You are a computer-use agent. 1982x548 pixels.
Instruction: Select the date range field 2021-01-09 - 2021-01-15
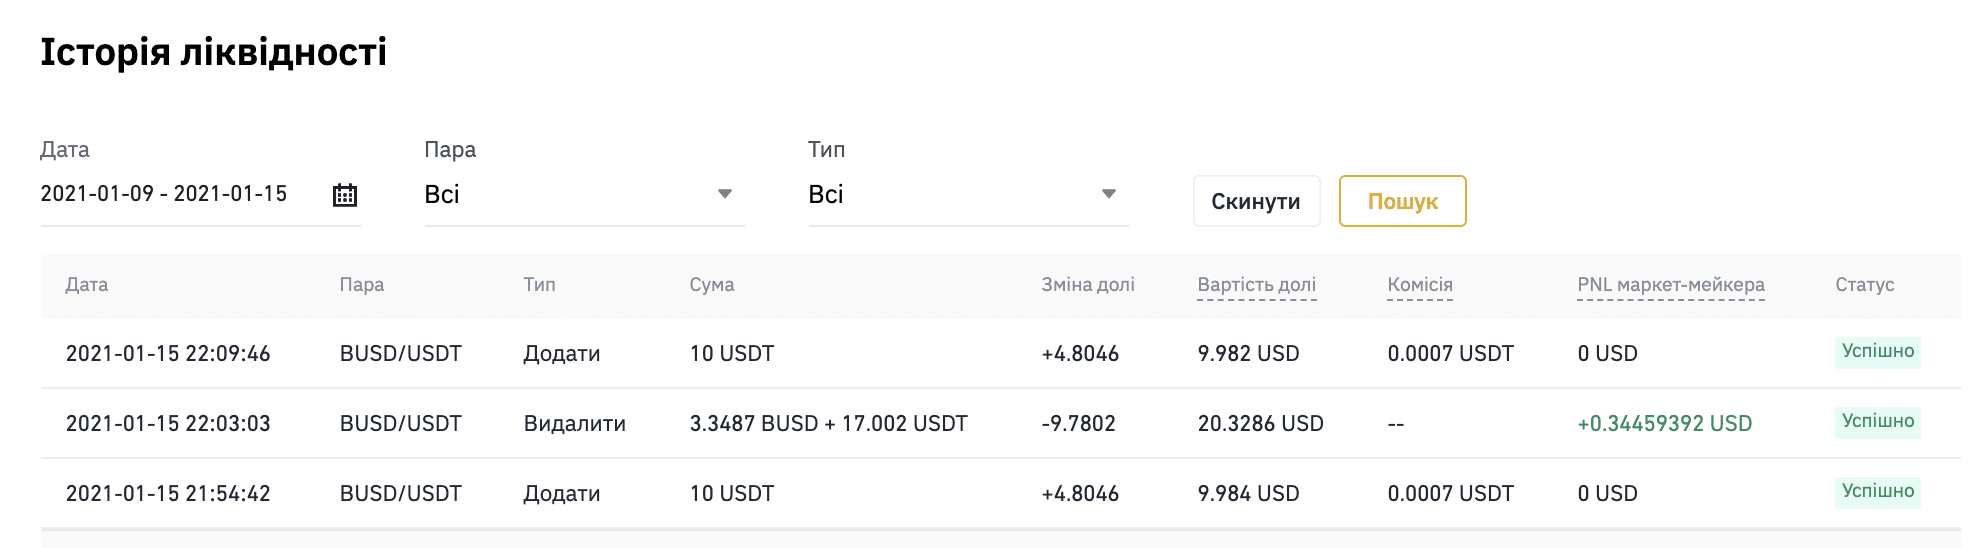(x=200, y=194)
